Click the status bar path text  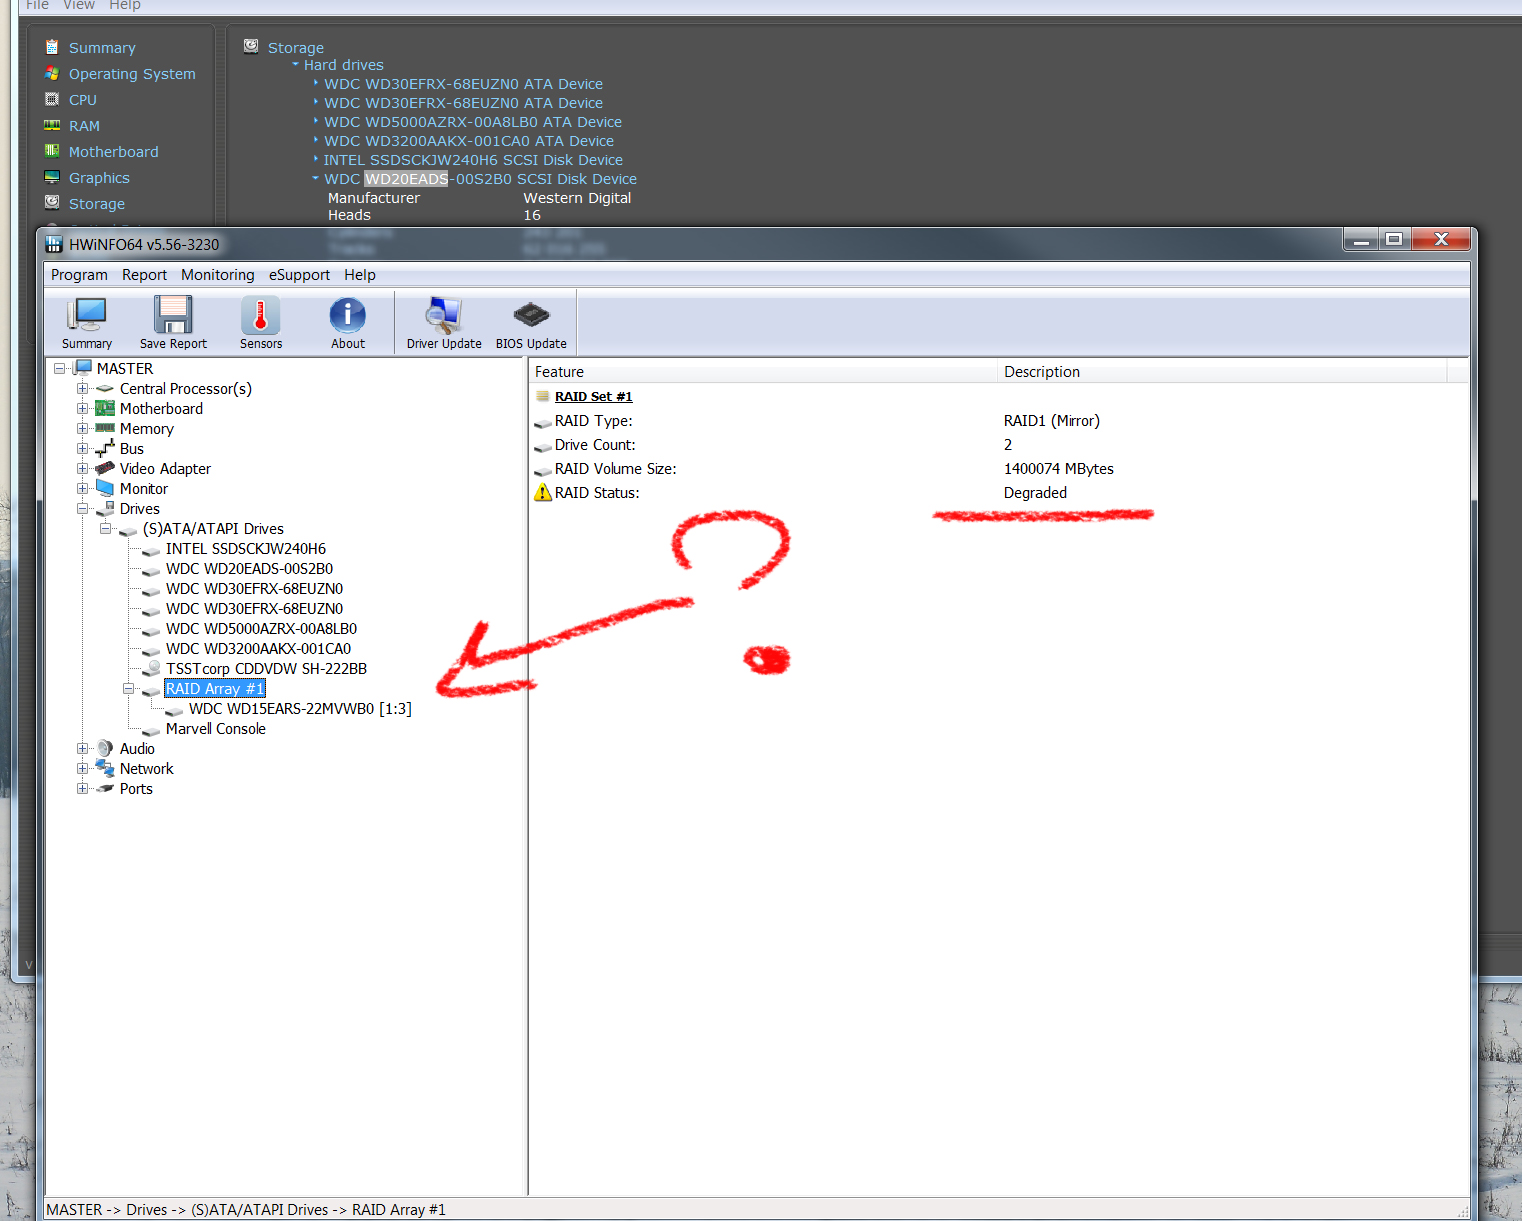point(246,1210)
